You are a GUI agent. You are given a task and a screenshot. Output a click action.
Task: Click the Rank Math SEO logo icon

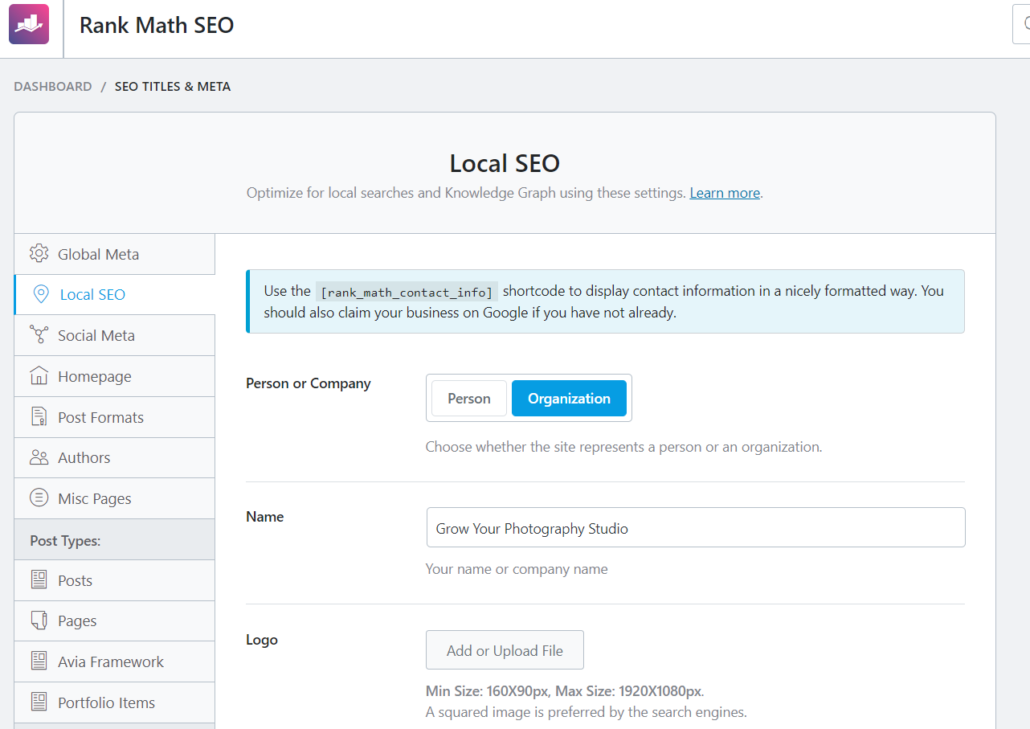[29, 24]
